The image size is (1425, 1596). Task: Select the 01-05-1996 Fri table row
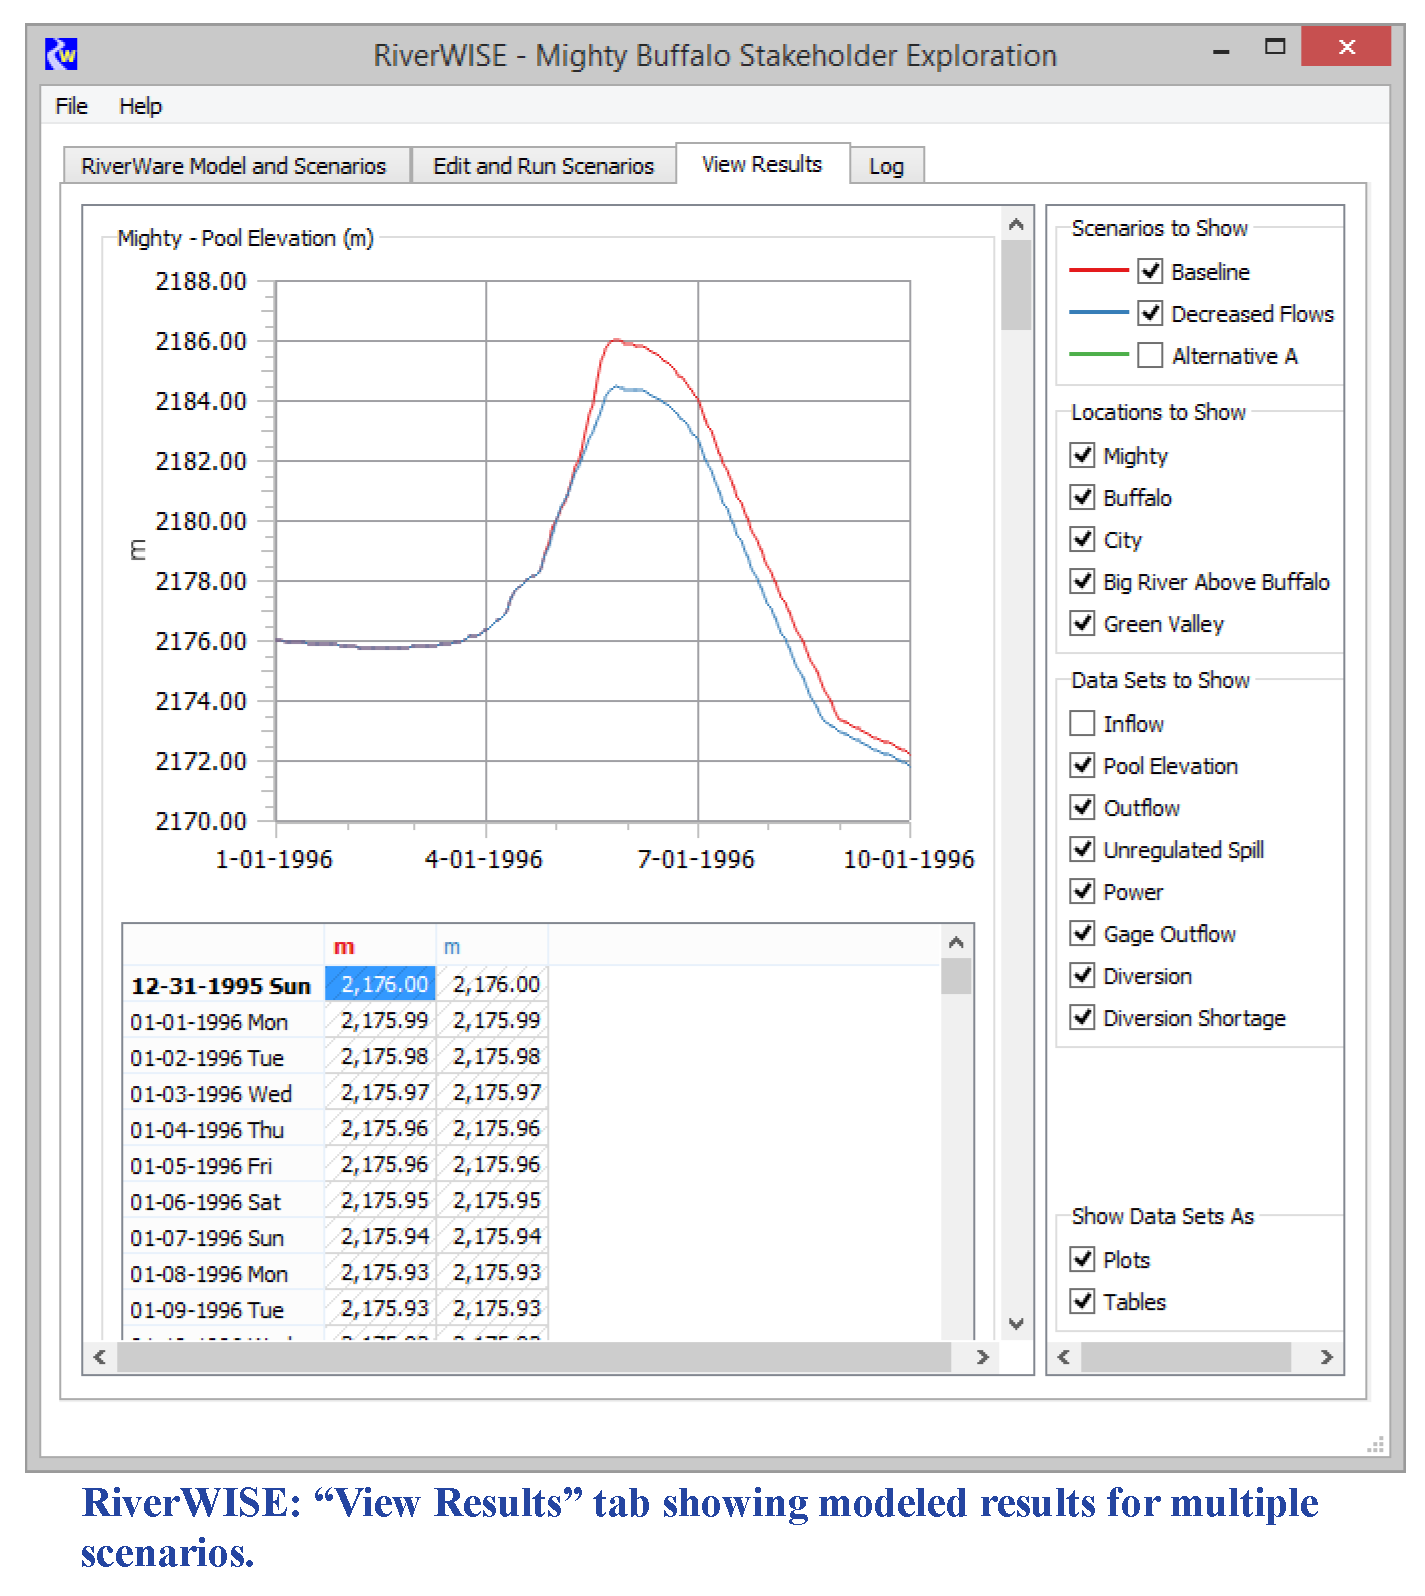click(x=201, y=1166)
